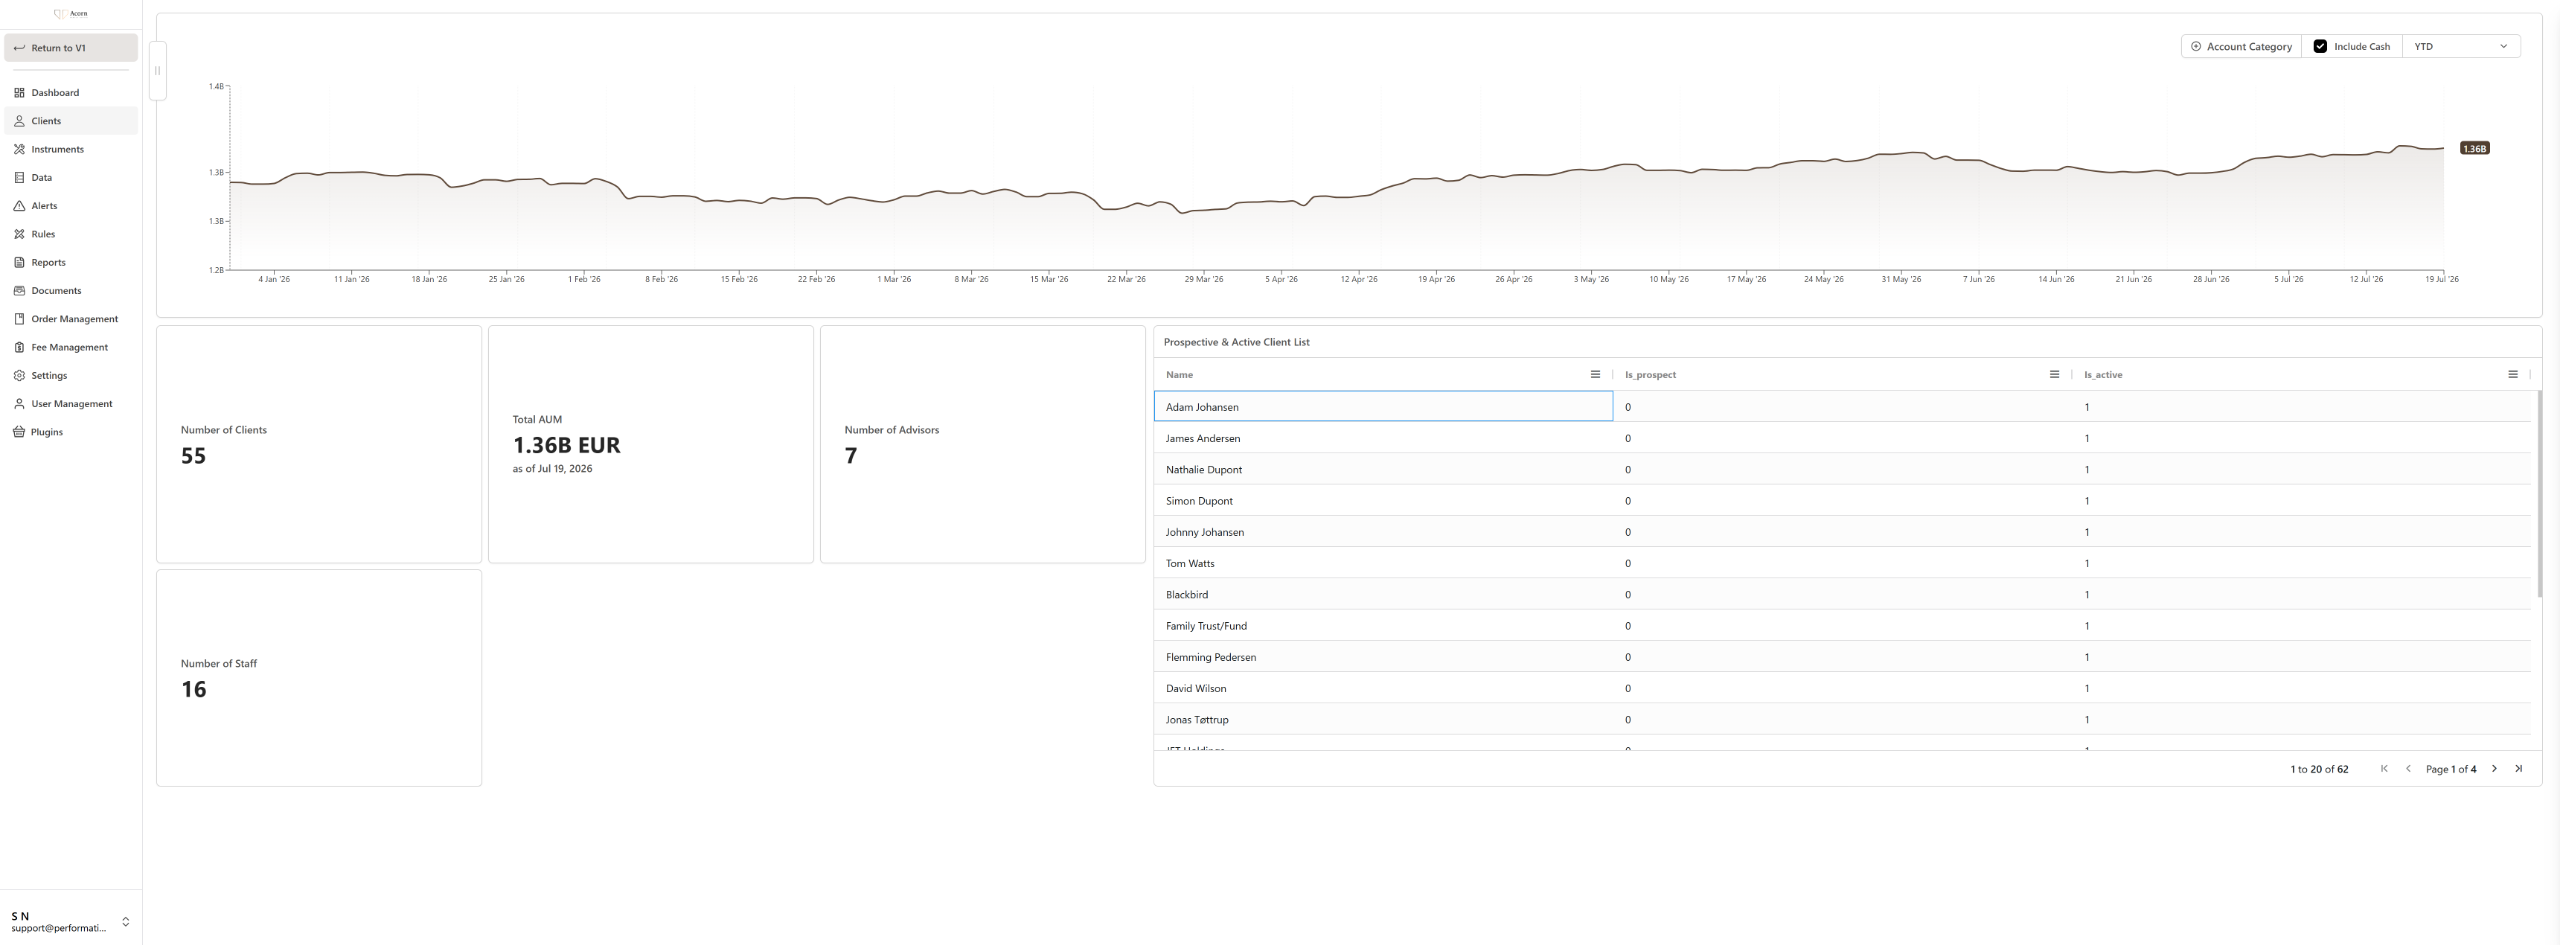Viewport: 2560px width, 945px height.
Task: Select the Simon Dupont row
Action: [1842, 501]
